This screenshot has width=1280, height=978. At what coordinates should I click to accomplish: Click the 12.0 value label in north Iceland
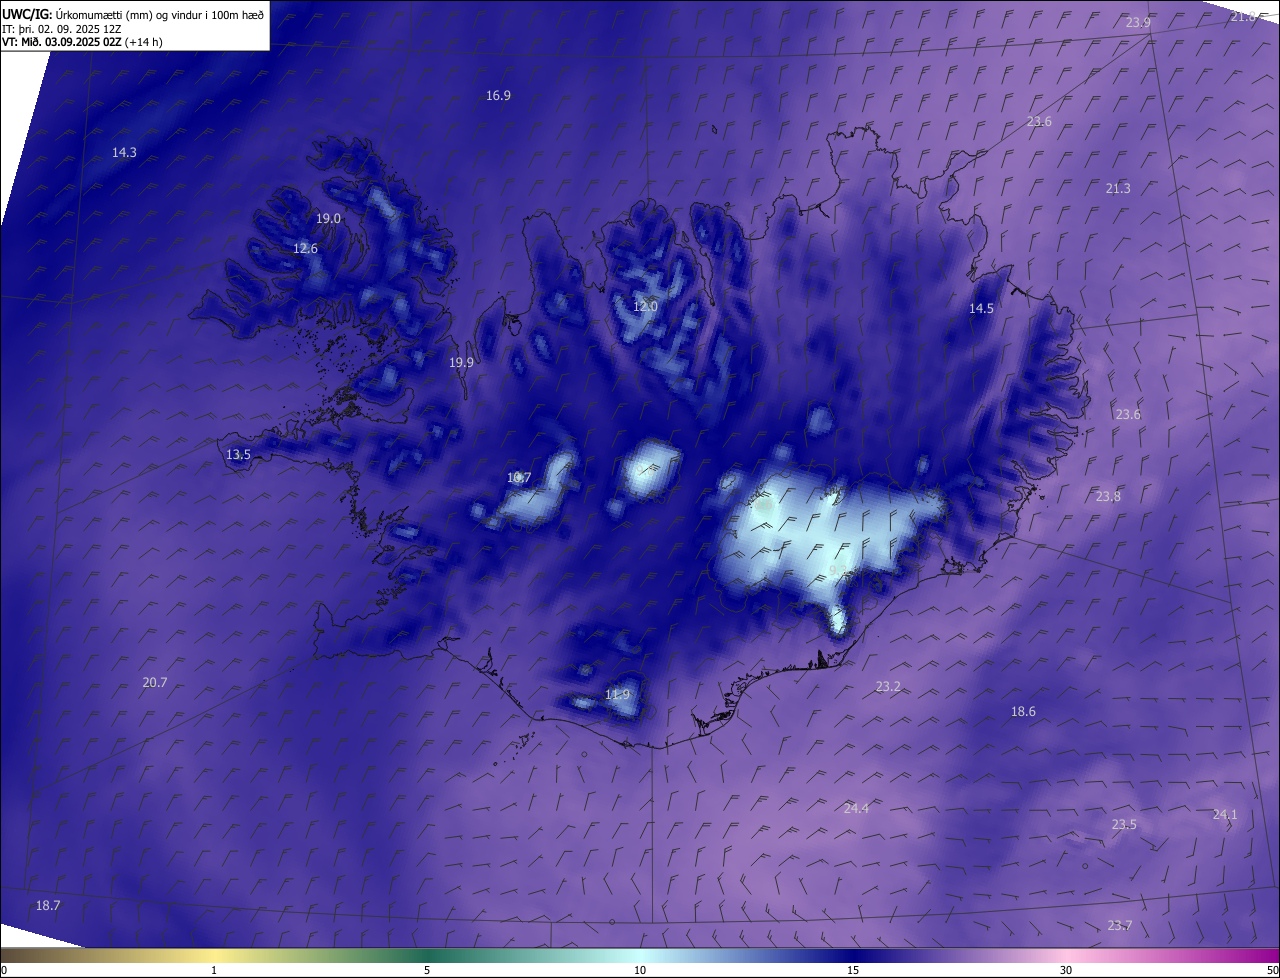(645, 307)
